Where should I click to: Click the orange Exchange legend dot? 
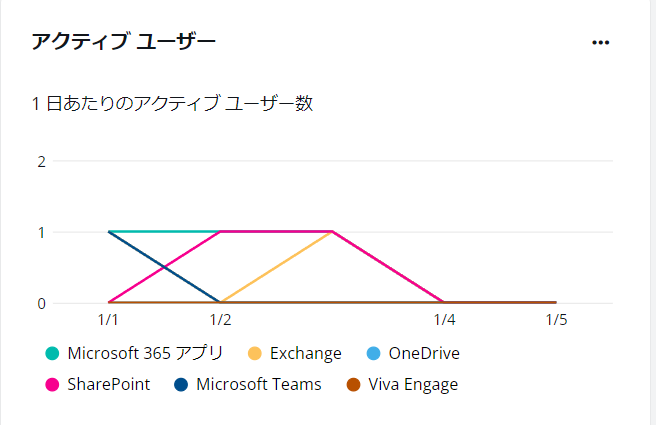click(x=255, y=353)
